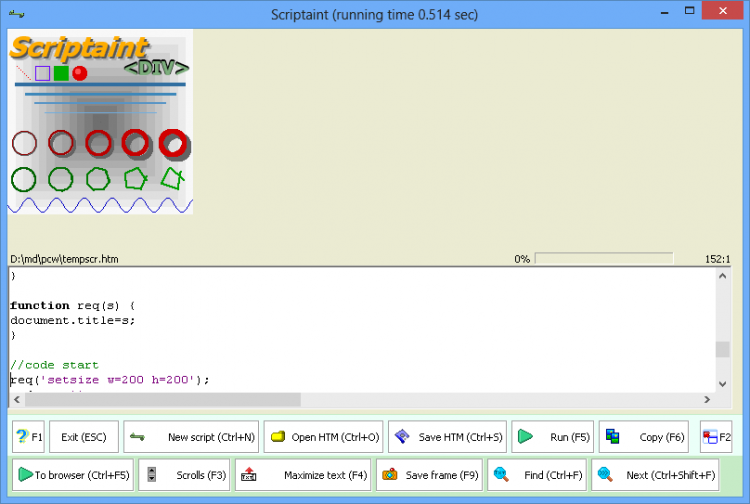Screen dimensions: 750x504
Task: Click the F2 button
Action: pyautogui.click(x=716, y=437)
